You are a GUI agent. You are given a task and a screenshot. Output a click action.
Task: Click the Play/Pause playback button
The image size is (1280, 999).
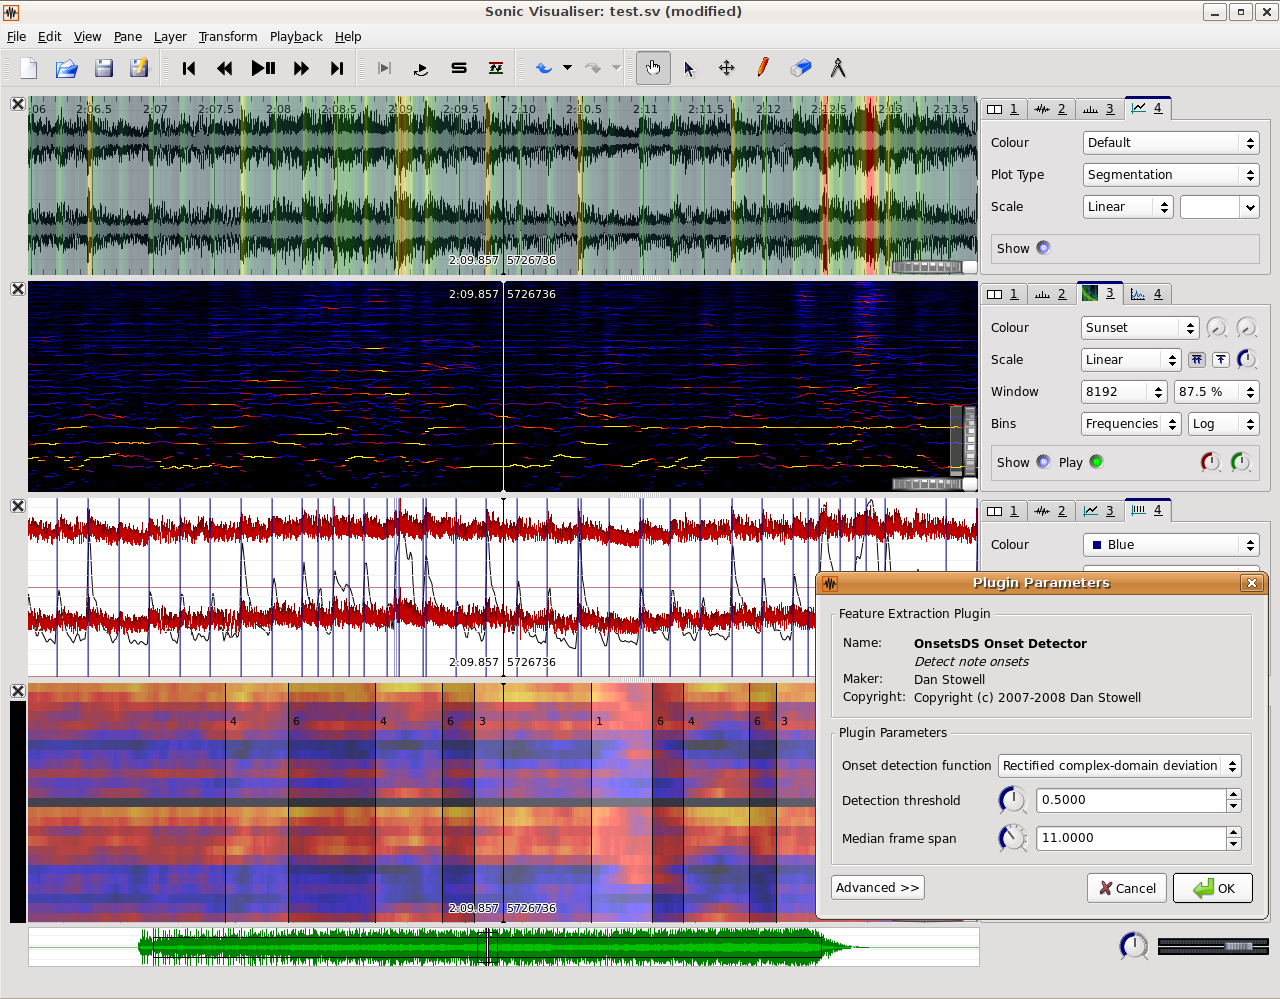(263, 68)
